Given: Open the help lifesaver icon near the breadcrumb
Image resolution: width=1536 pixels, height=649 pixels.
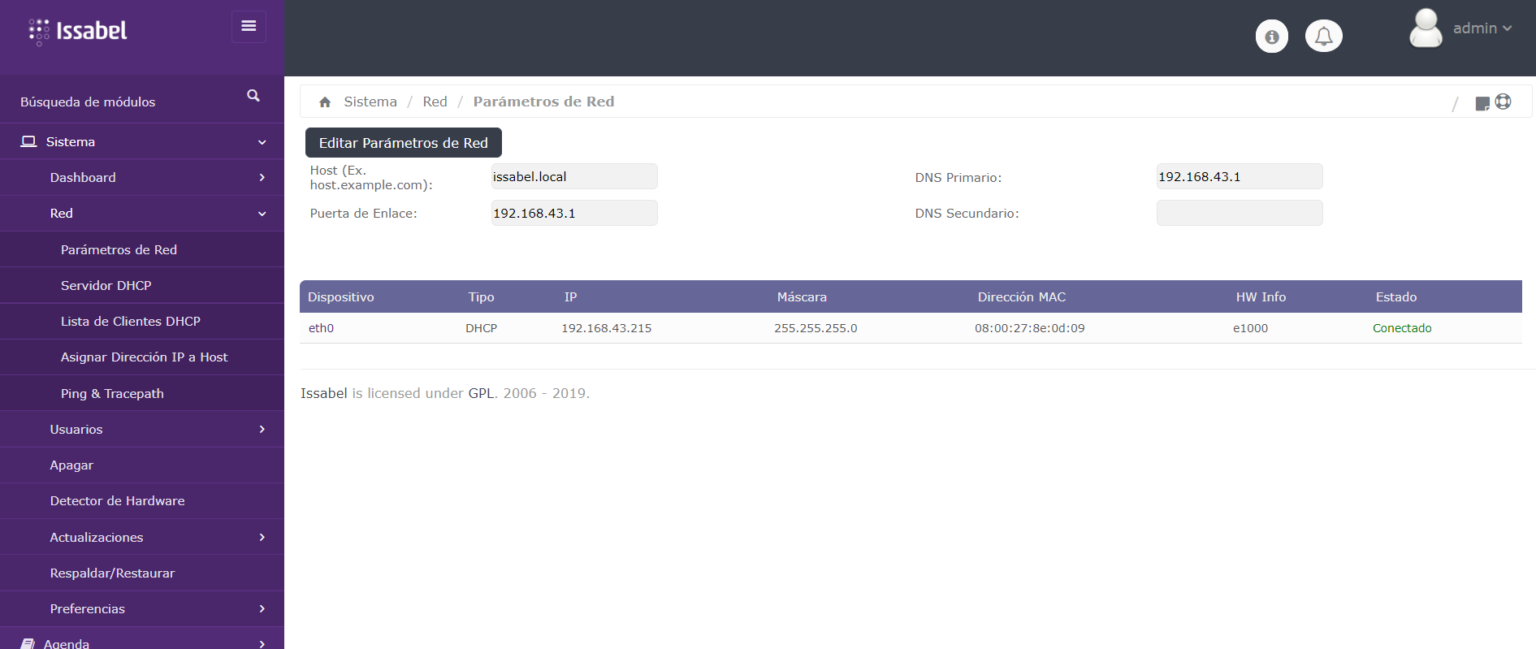Looking at the screenshot, I should click(x=1503, y=101).
